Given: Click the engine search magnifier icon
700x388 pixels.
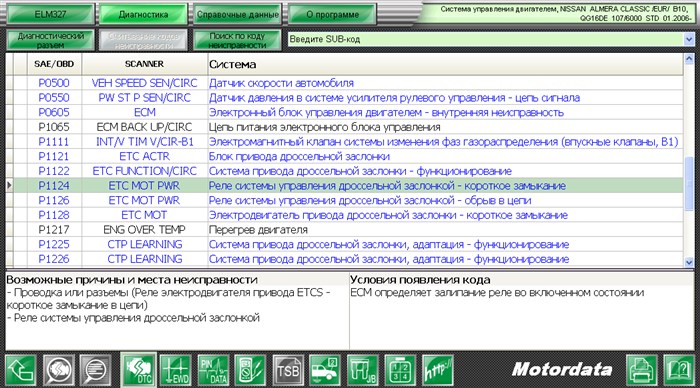Looking at the screenshot, I should tap(58, 370).
